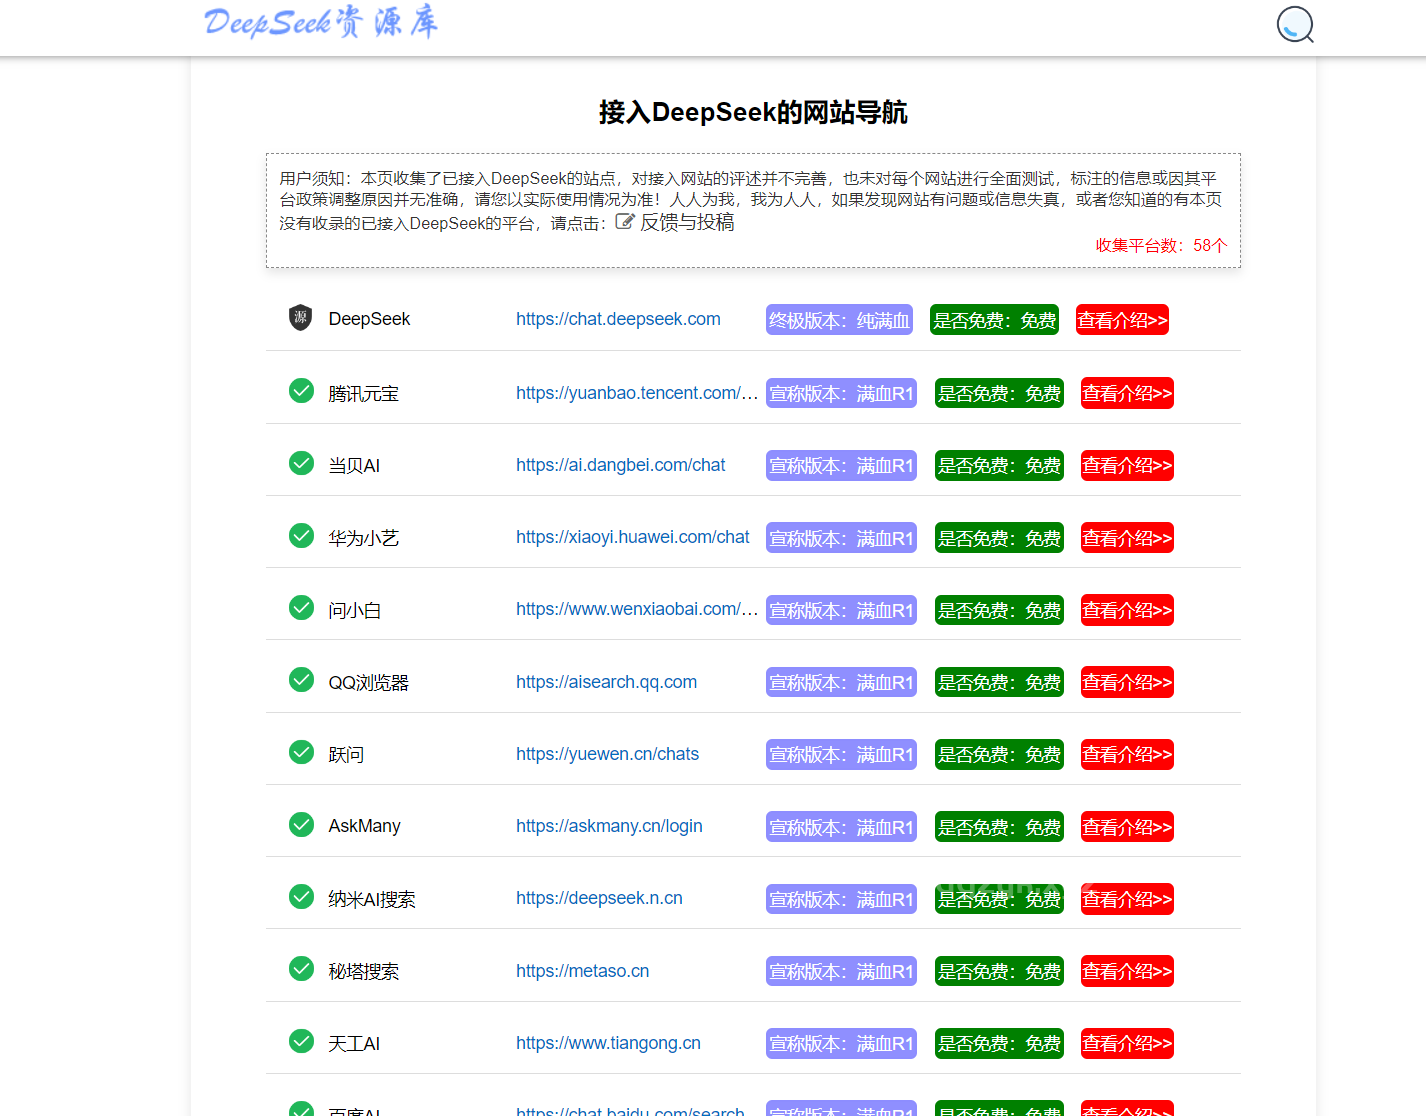The height and width of the screenshot is (1116, 1426).
Task: View introduction for 纳米AI搜索
Action: click(x=1127, y=899)
